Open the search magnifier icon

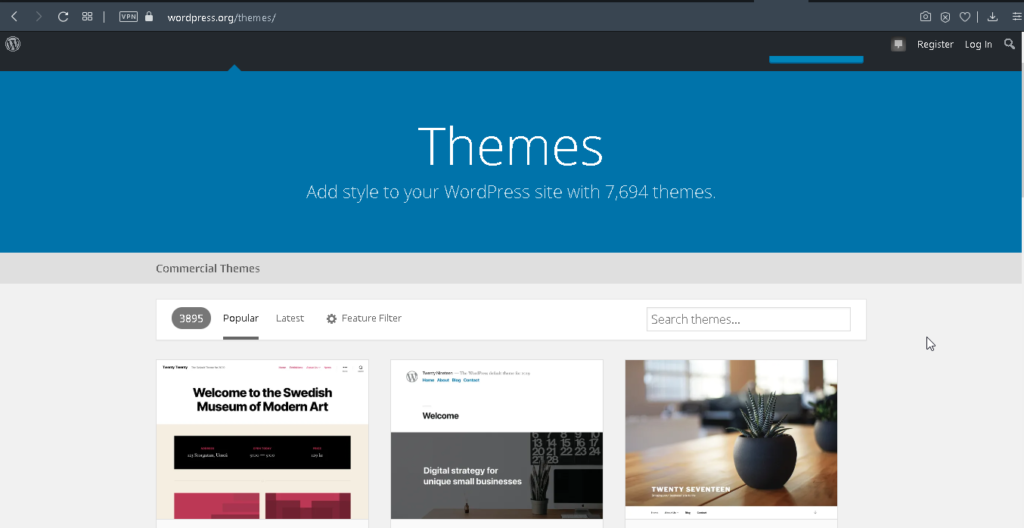(1010, 44)
